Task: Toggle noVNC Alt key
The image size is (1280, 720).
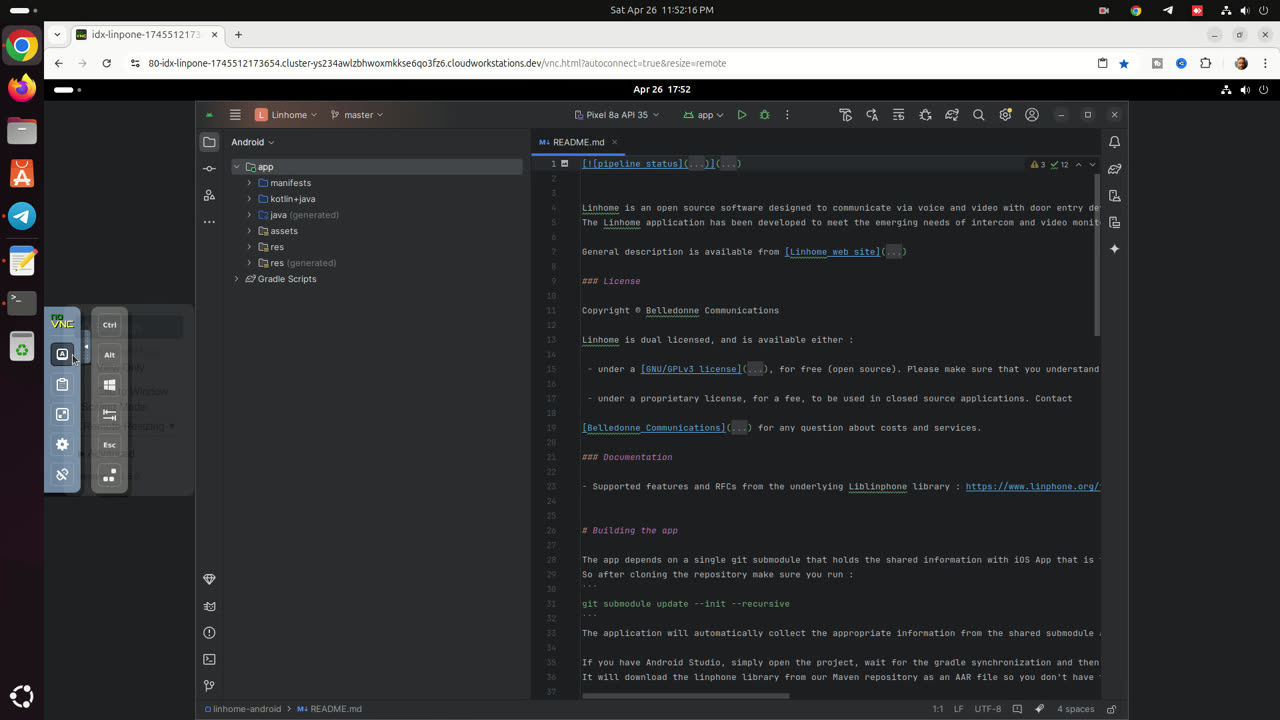Action: 110,355
